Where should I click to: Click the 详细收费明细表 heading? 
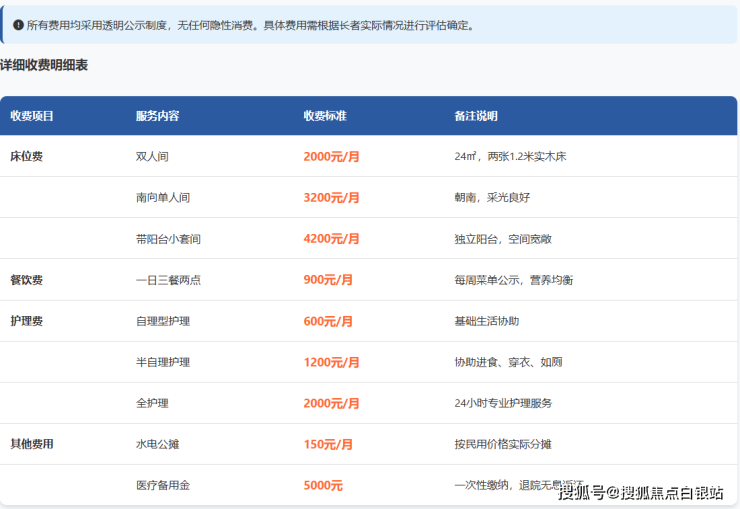[x=44, y=66]
